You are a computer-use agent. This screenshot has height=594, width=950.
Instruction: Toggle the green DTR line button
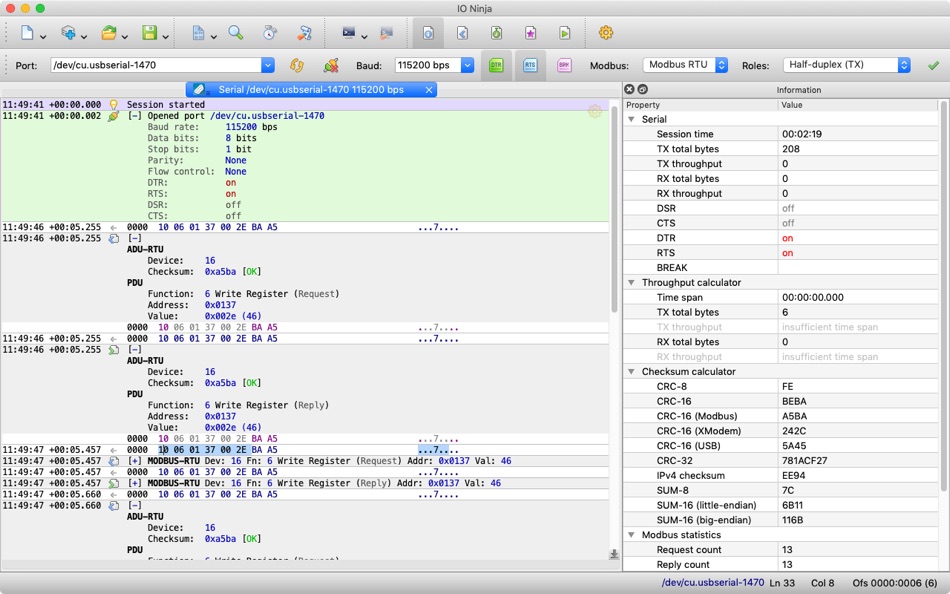tap(496, 65)
